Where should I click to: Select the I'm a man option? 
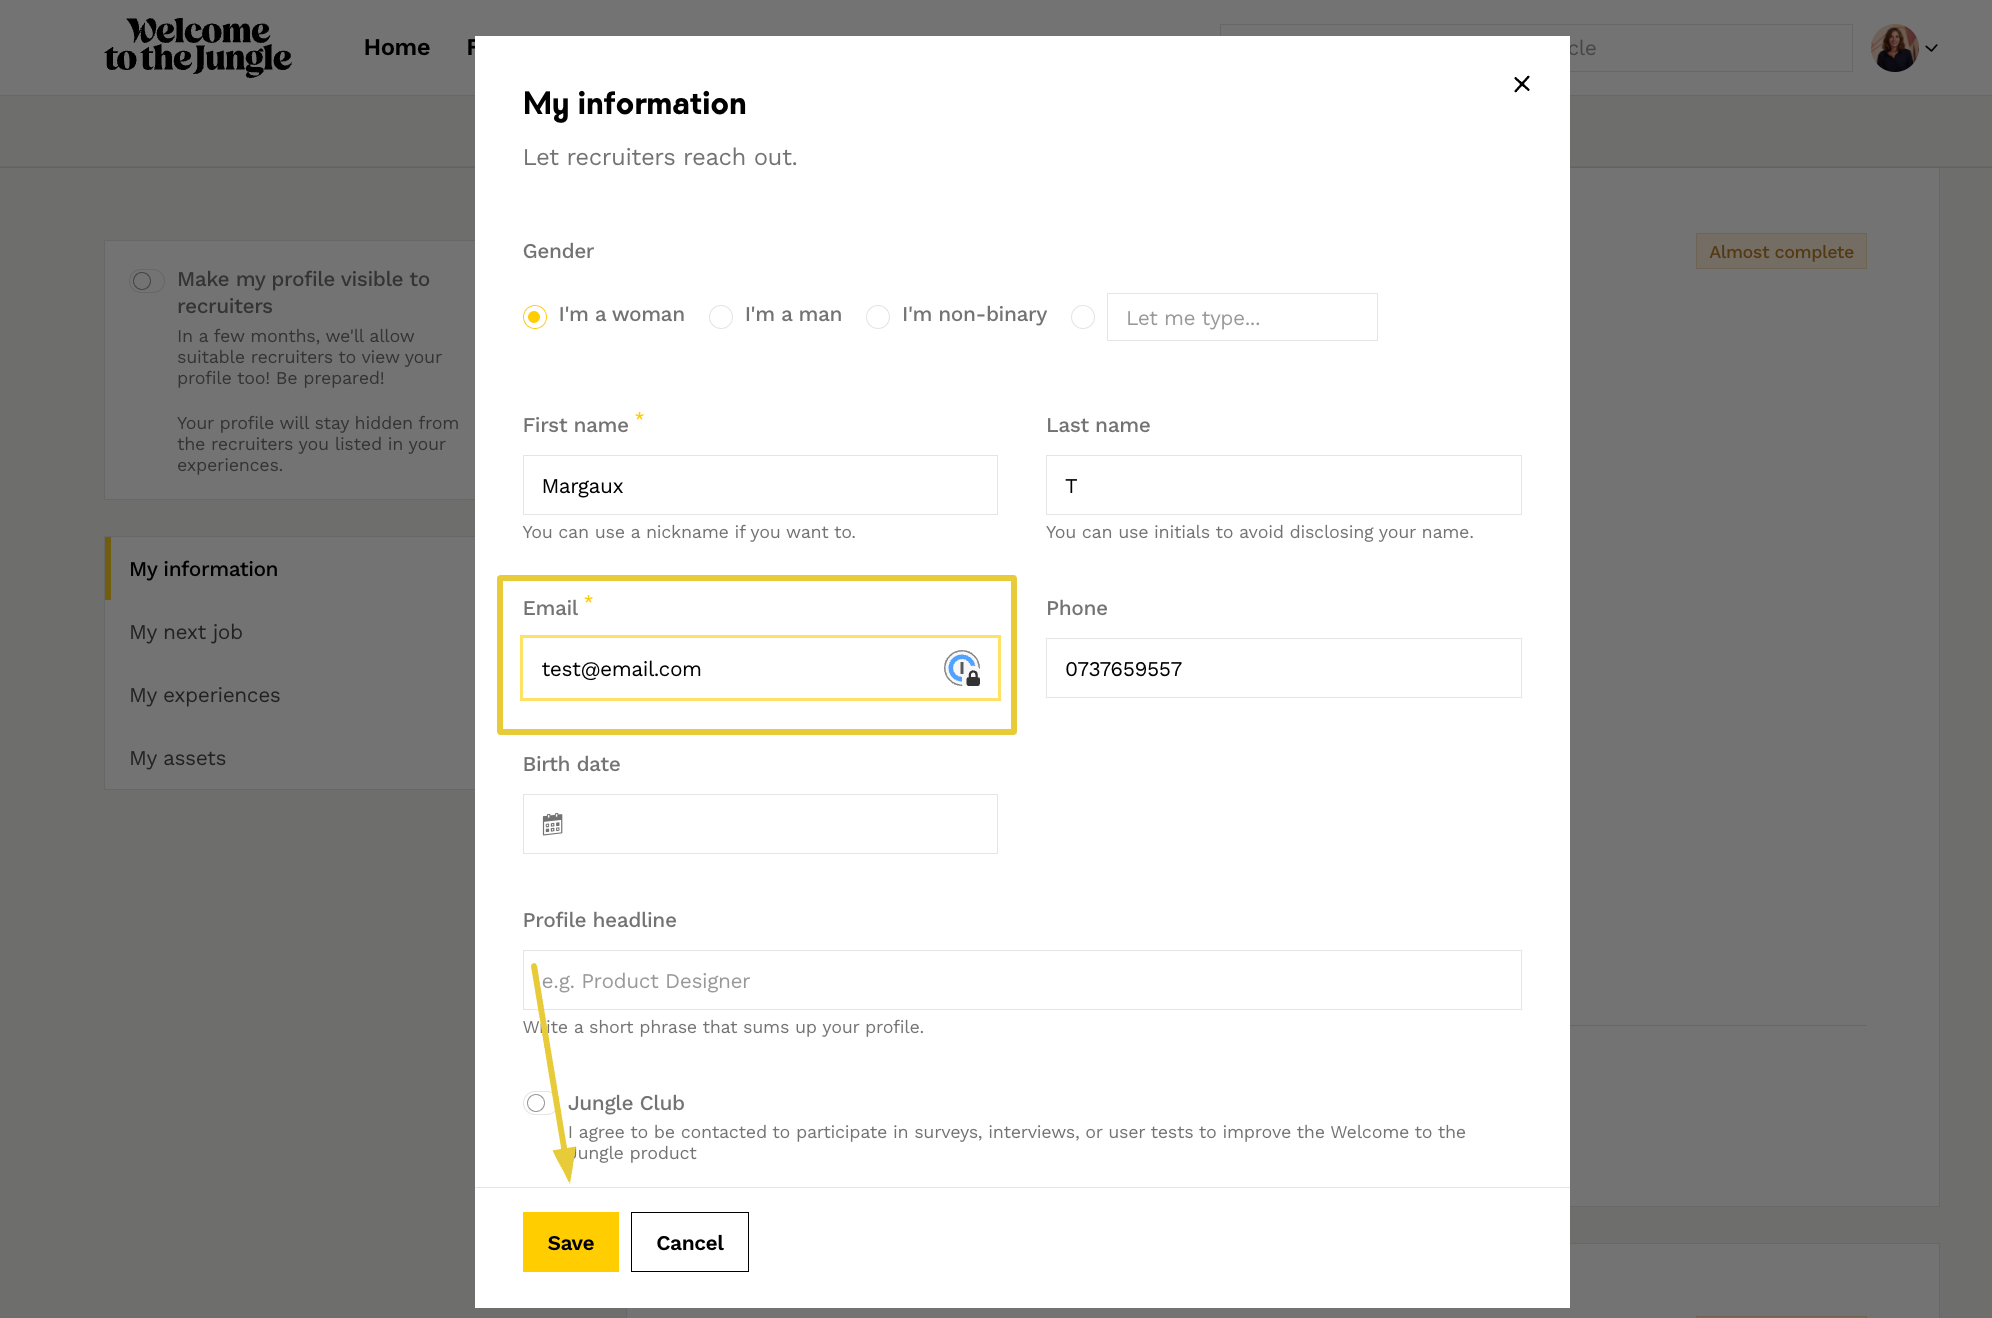721,317
